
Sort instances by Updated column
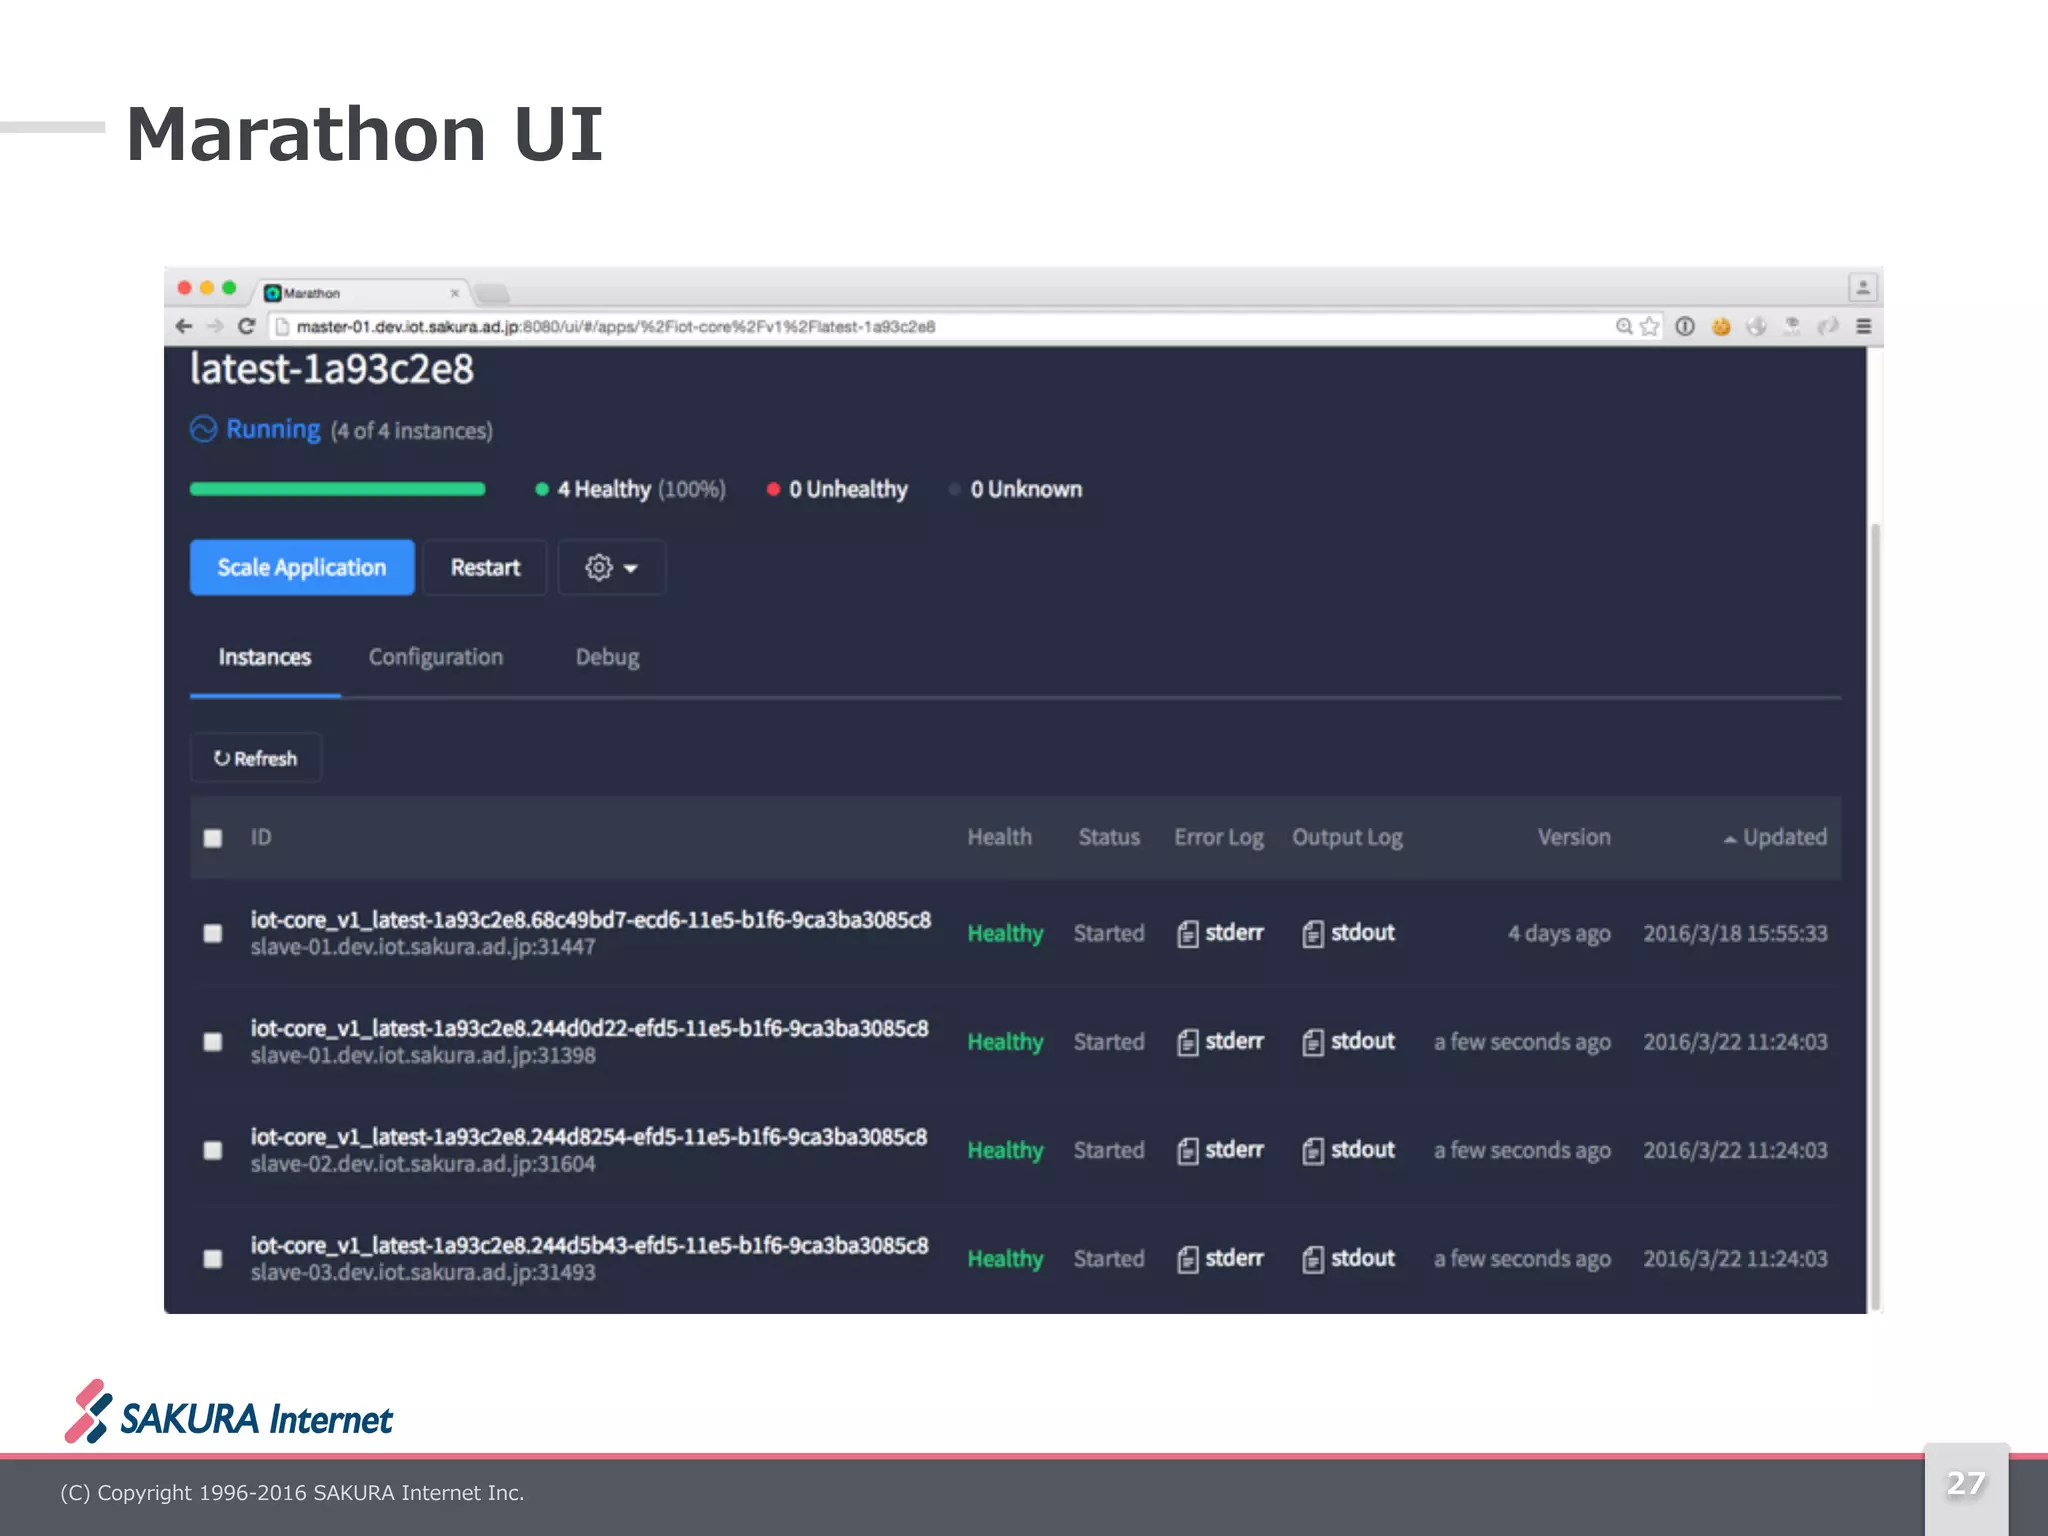(1775, 837)
